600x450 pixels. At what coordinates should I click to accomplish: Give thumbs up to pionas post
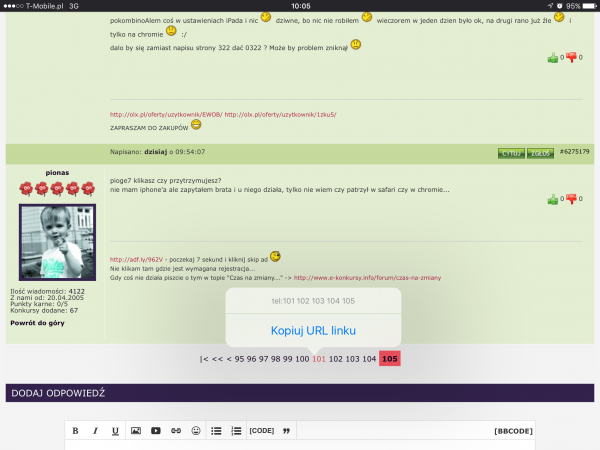coord(552,199)
